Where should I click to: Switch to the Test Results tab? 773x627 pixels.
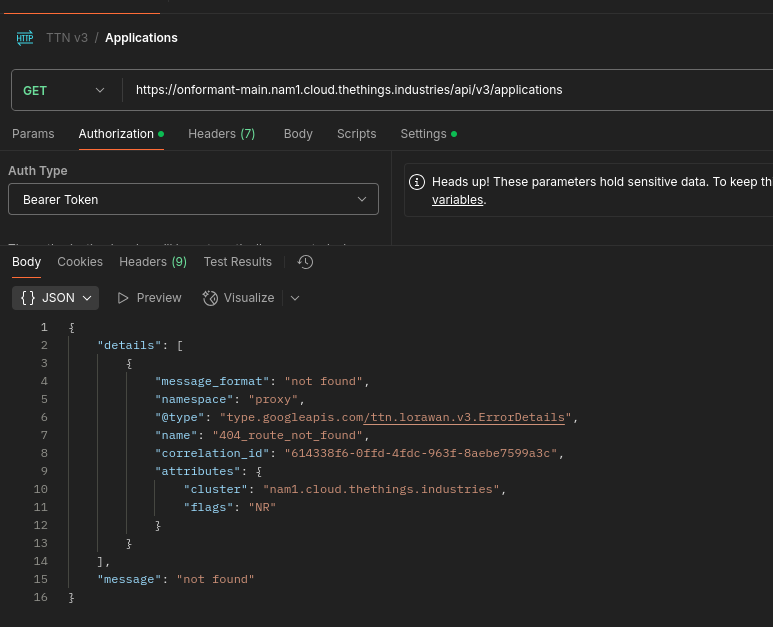pos(238,262)
